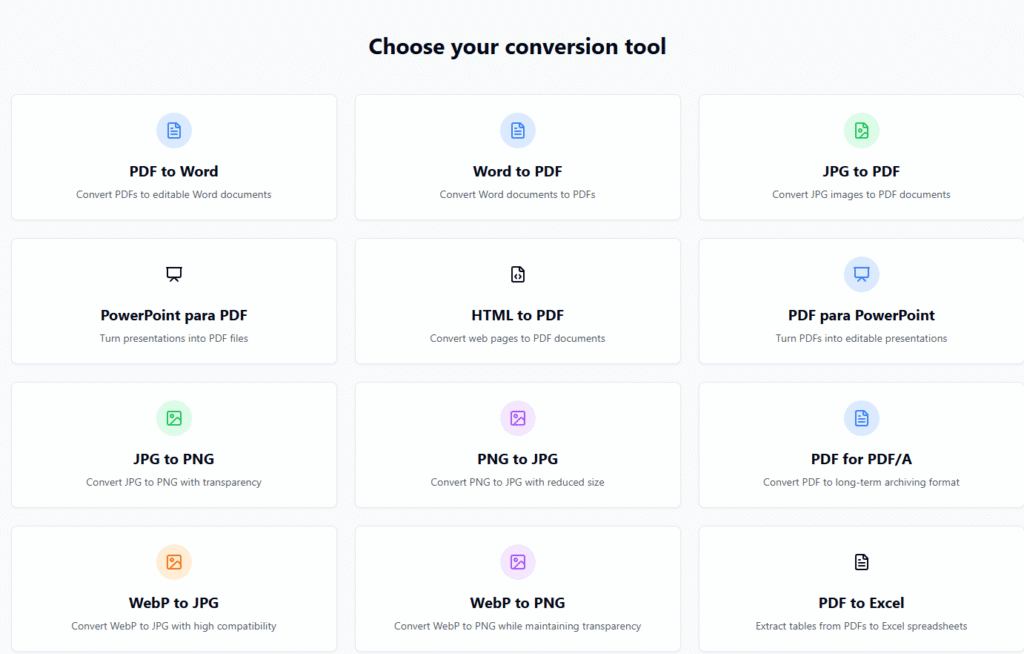Open the PDF to Word tool title
The width and height of the screenshot is (1024, 654).
[174, 172]
